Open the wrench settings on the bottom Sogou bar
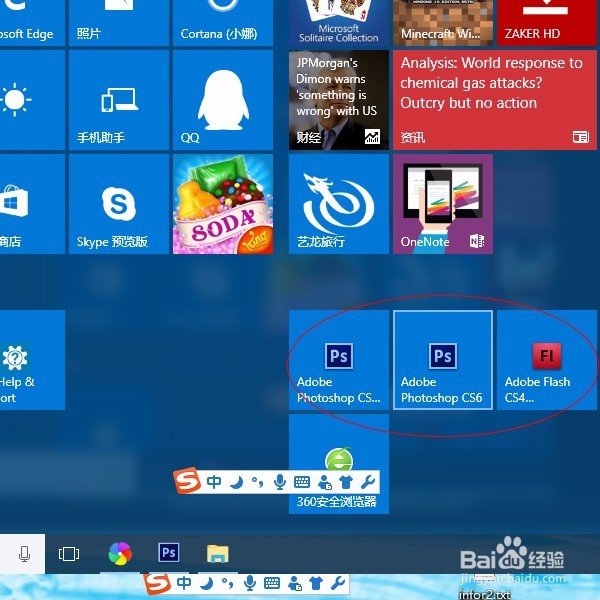Screen dimensions: 600x600 pos(338,583)
